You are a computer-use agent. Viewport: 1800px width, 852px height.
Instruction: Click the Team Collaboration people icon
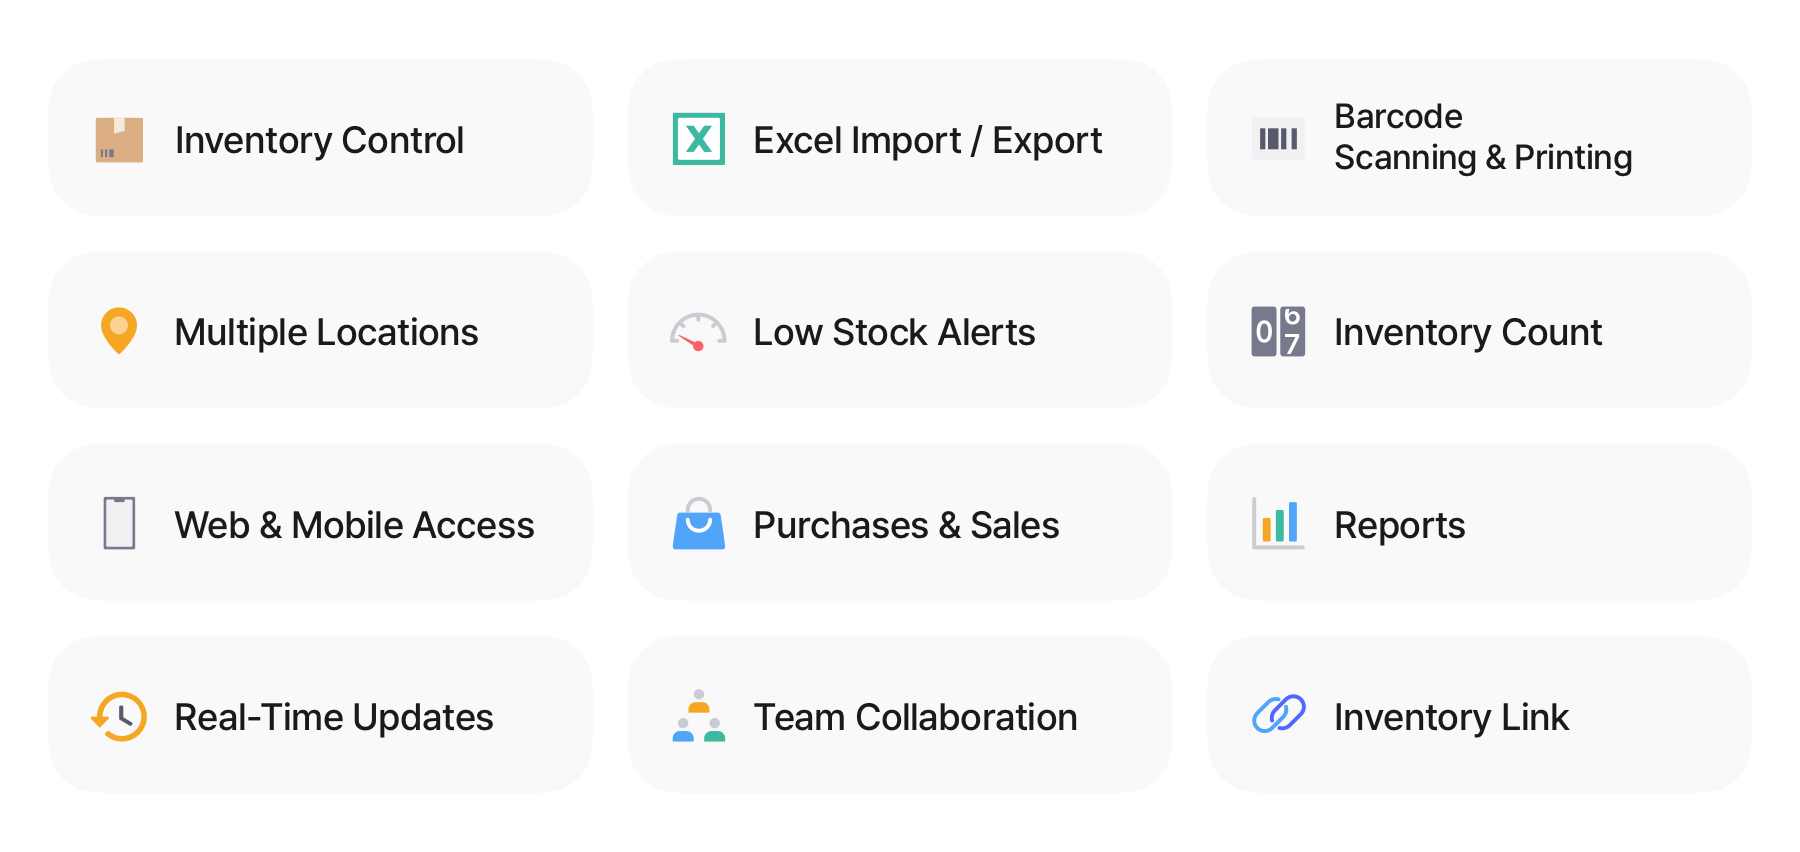699,716
